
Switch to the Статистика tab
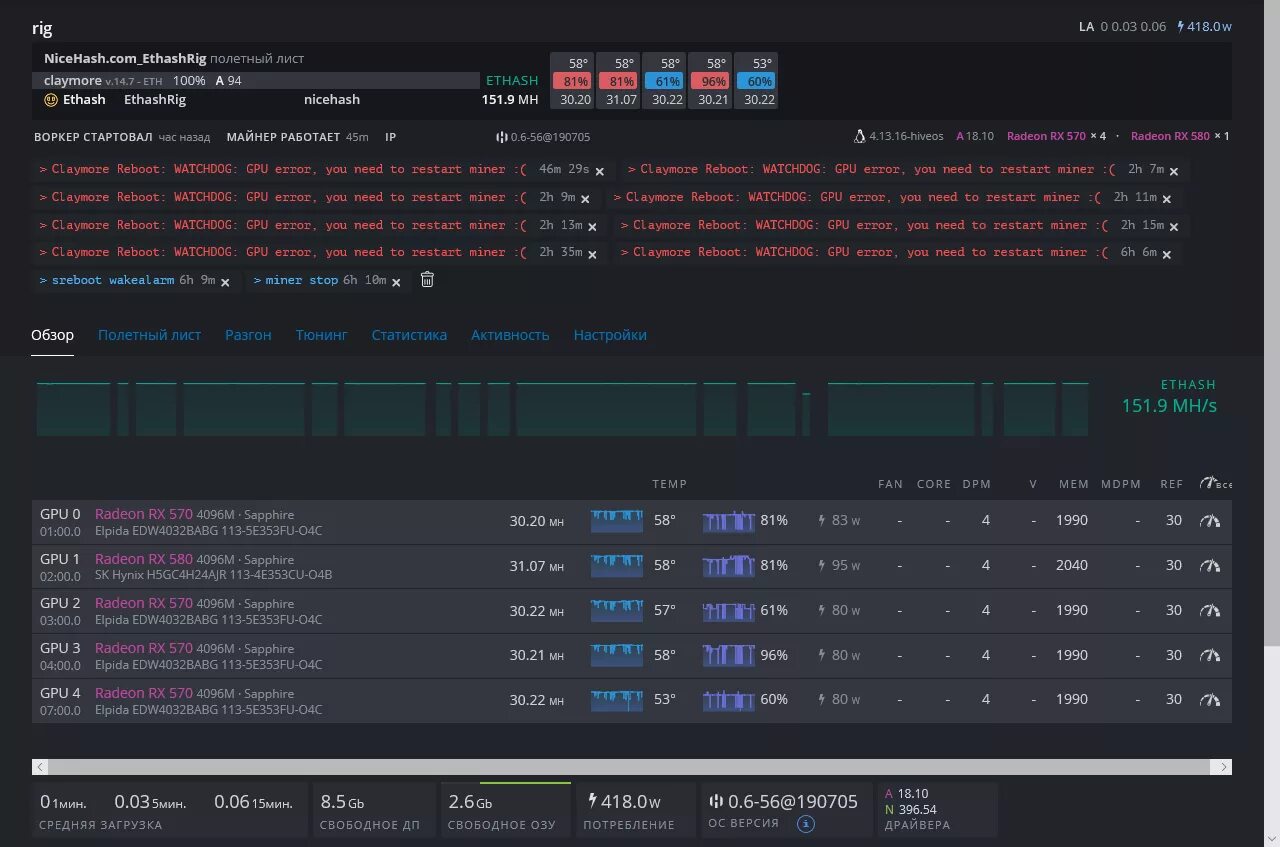[x=409, y=335]
